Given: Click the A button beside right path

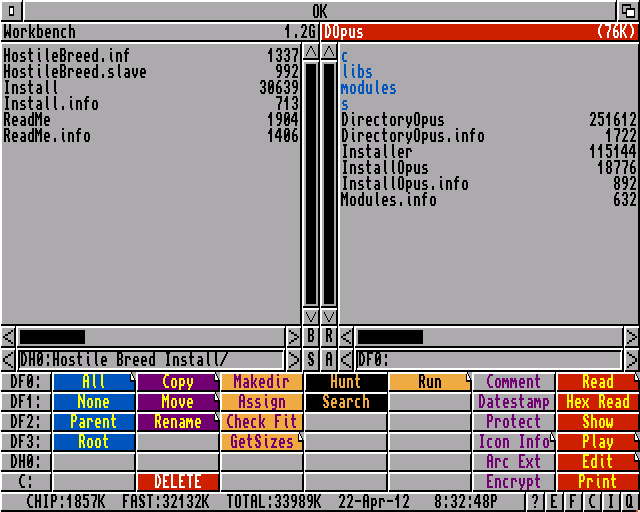Looking at the screenshot, I should [x=329, y=359].
